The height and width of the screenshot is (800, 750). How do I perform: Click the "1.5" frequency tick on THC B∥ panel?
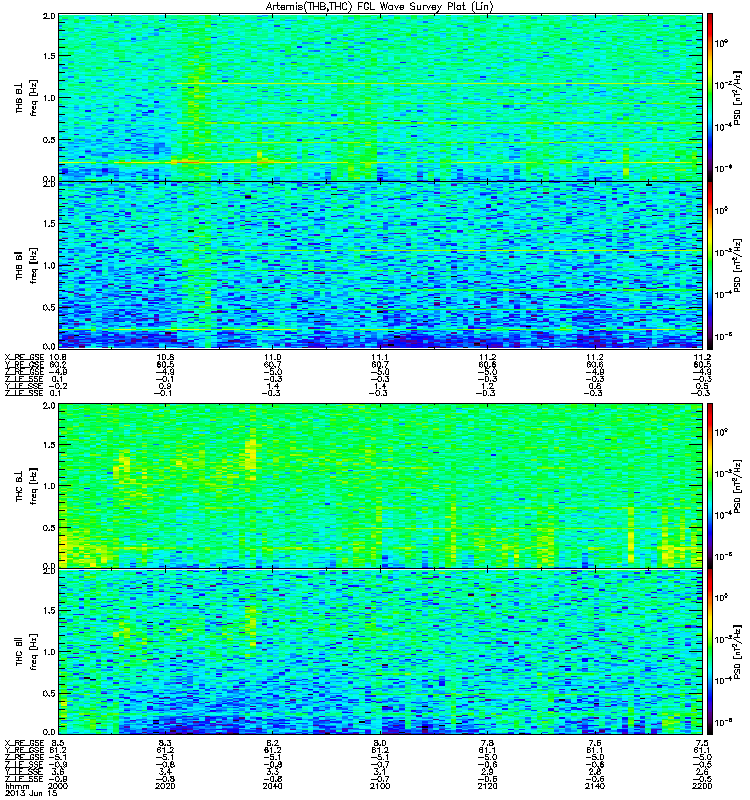click(x=49, y=610)
